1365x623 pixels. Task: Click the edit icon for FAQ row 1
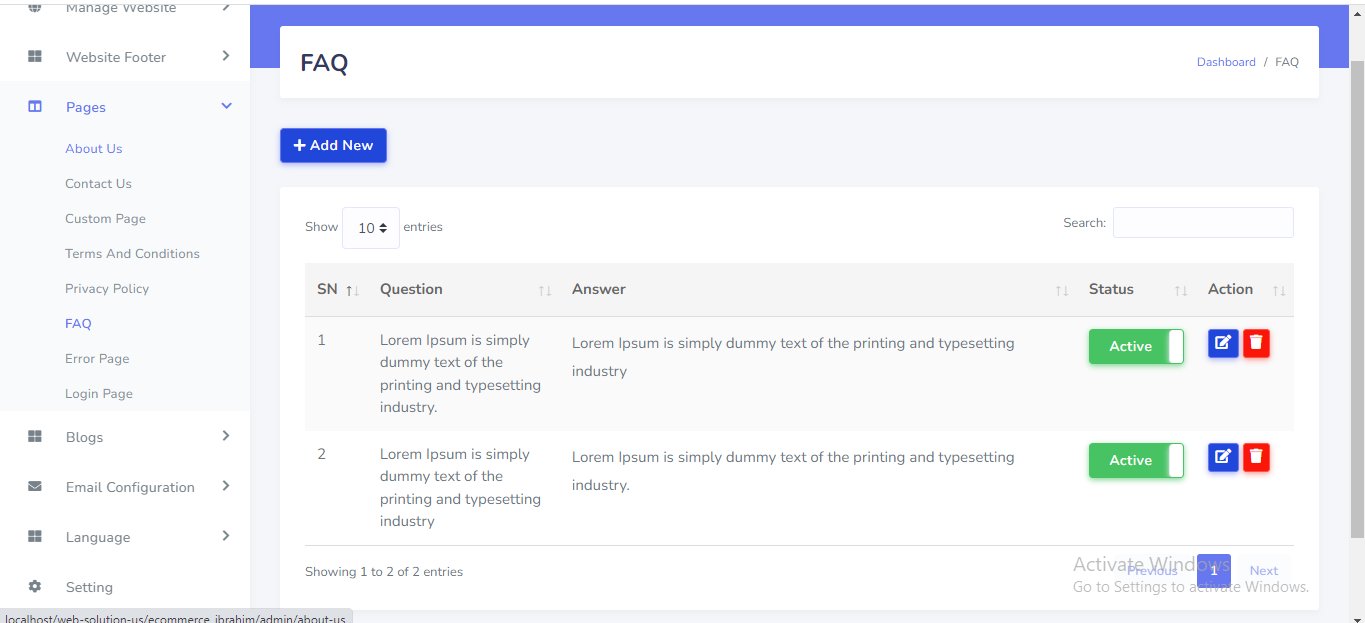coord(1222,344)
